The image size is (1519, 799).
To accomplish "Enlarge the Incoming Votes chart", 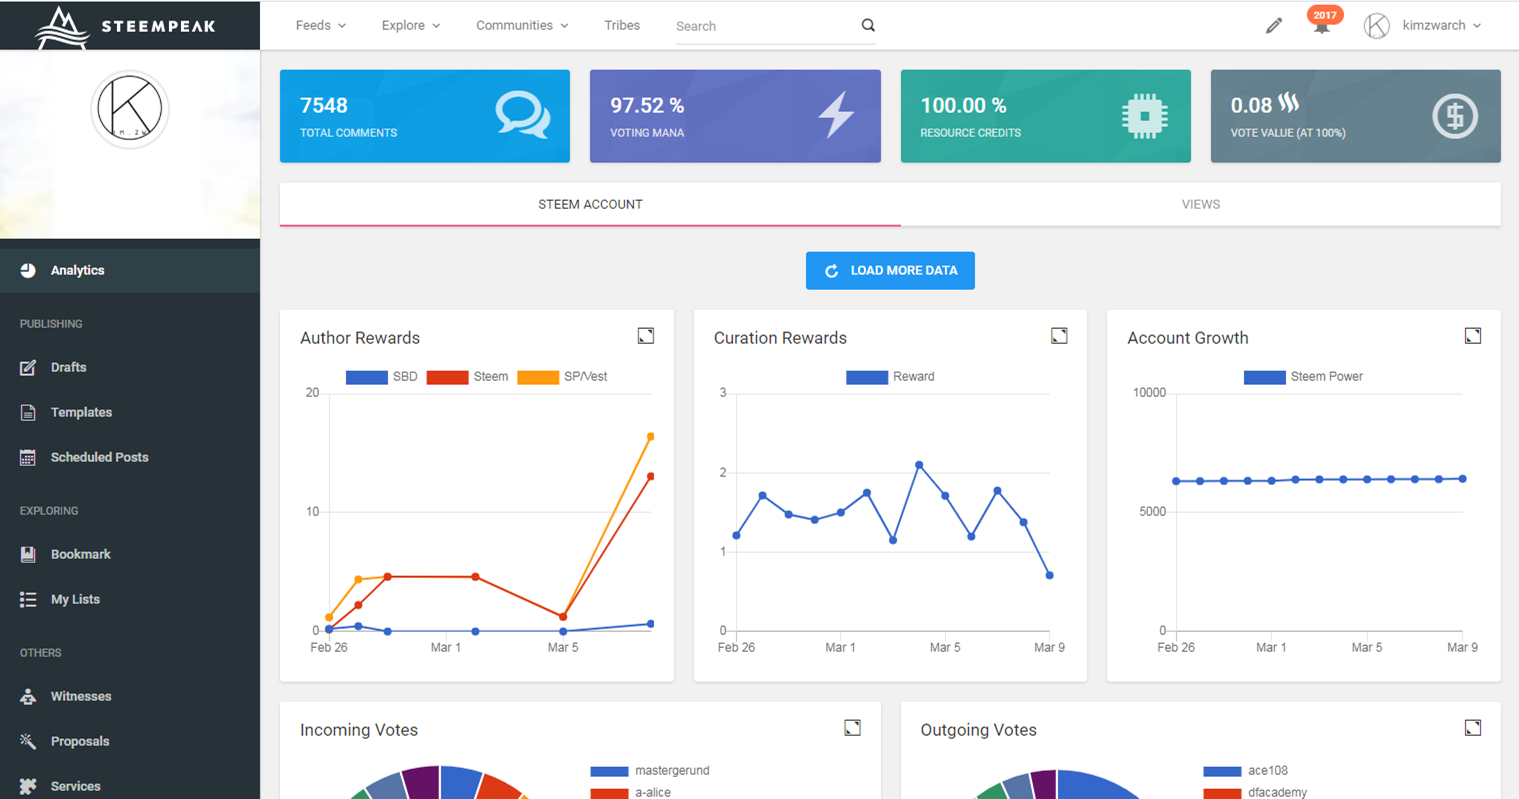I will [852, 728].
